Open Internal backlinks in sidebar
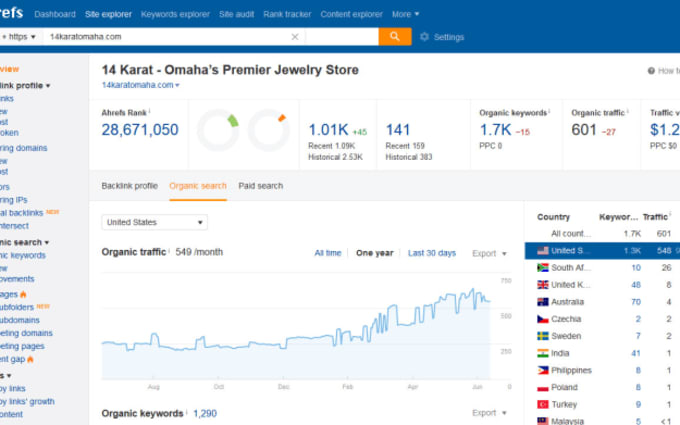The height and width of the screenshot is (425, 680). (21, 213)
